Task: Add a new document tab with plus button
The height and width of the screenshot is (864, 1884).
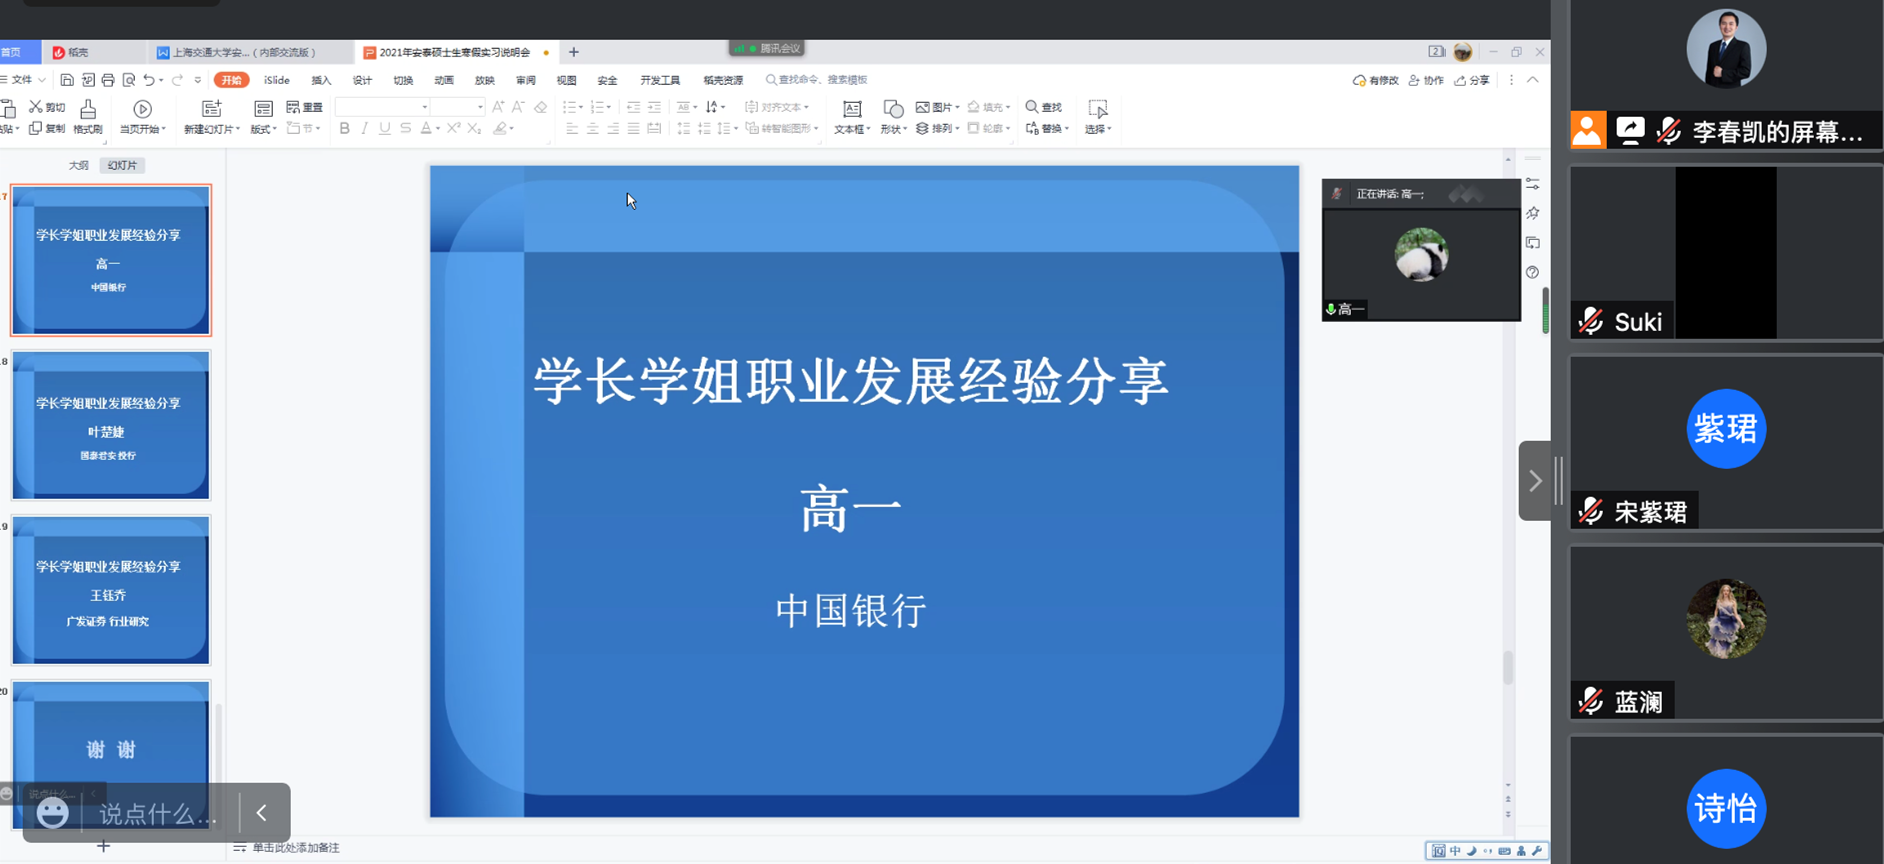Action: 573,52
